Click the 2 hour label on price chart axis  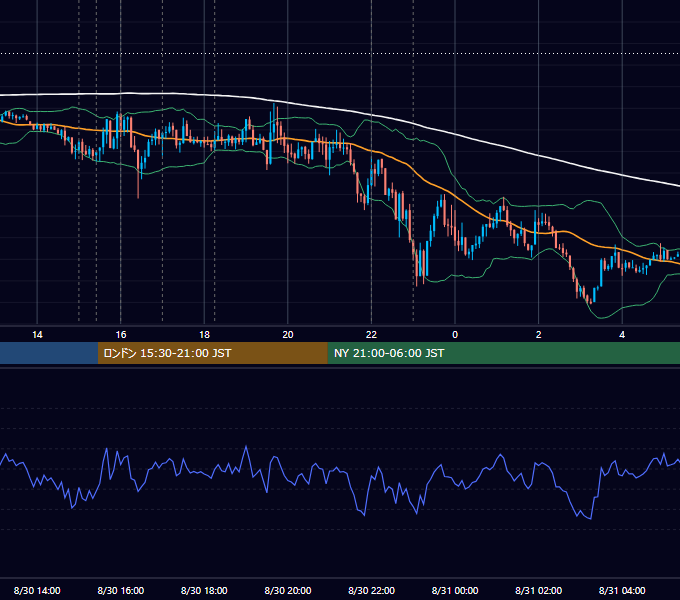tap(539, 335)
